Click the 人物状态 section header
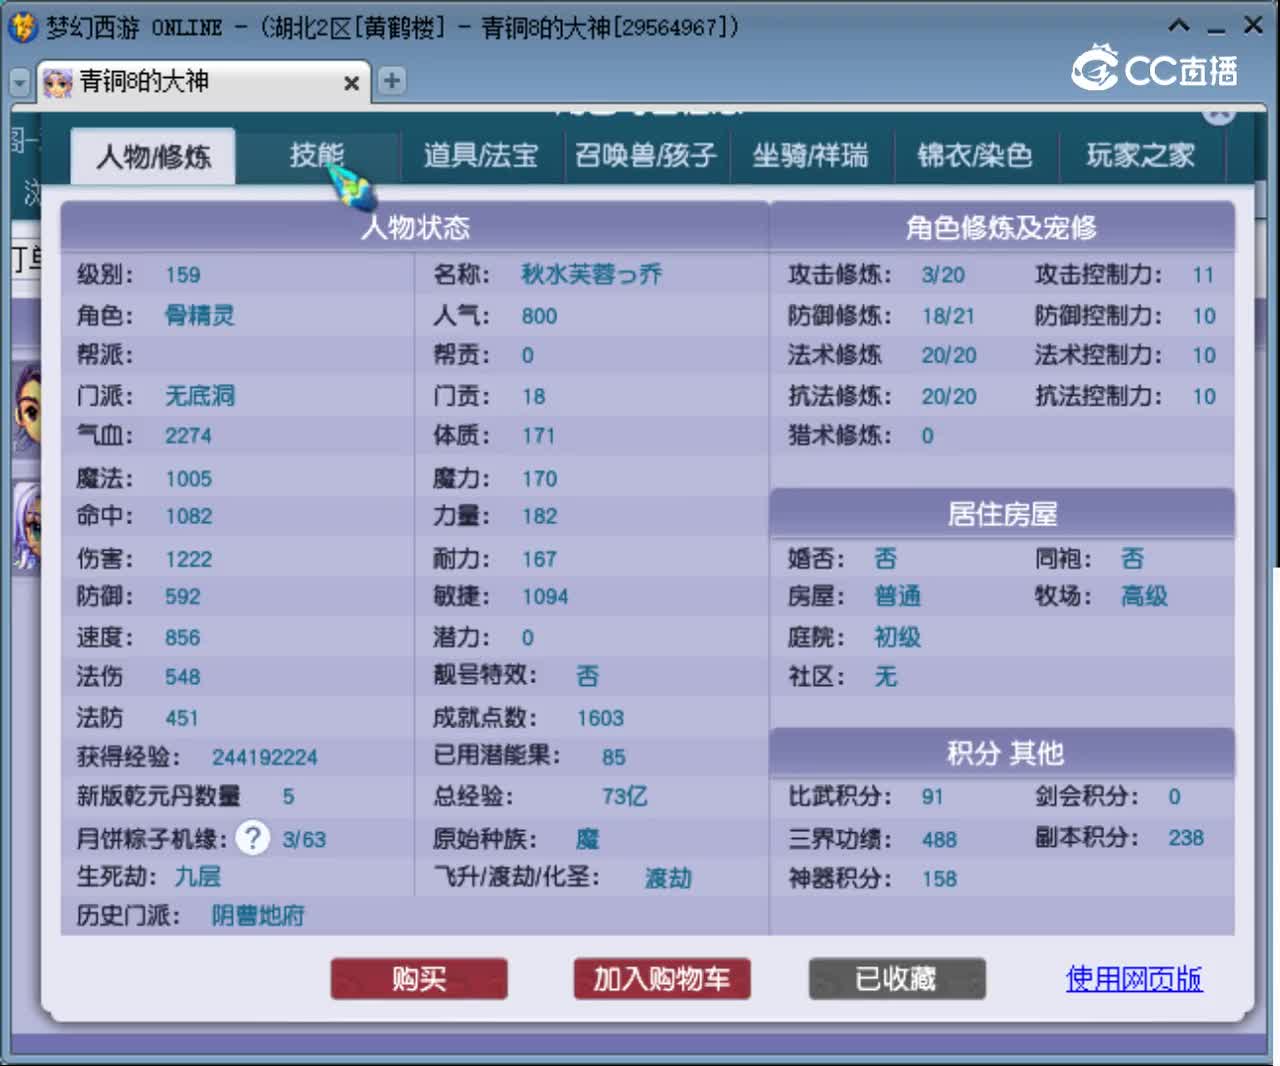Viewport: 1280px width, 1066px height. click(x=415, y=227)
